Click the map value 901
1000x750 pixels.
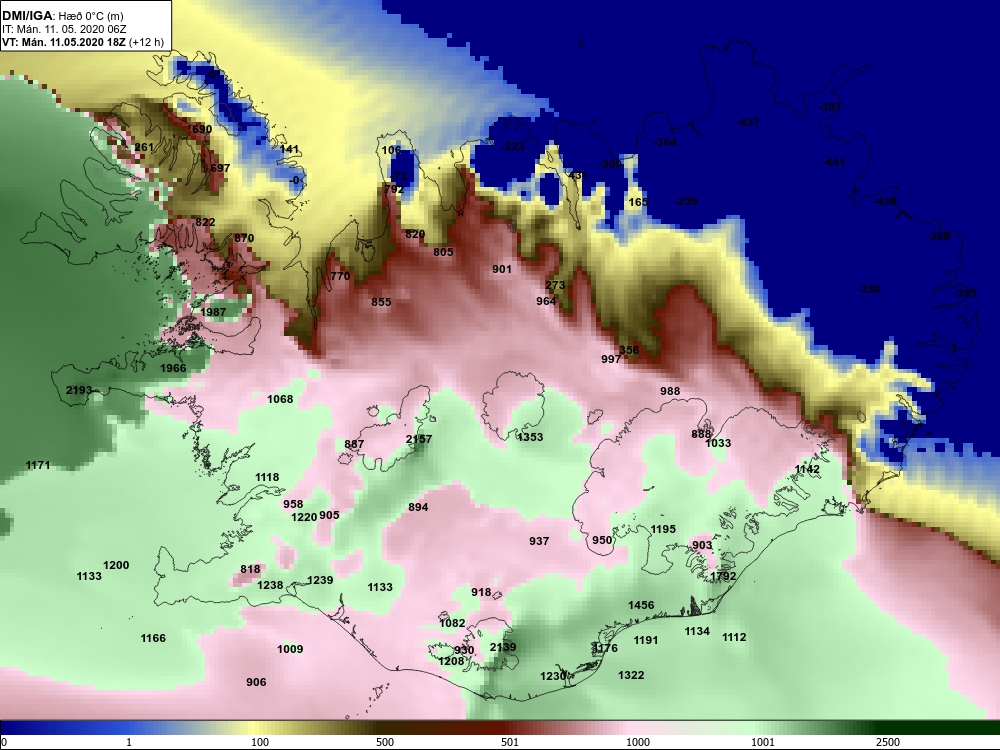pos(502,269)
